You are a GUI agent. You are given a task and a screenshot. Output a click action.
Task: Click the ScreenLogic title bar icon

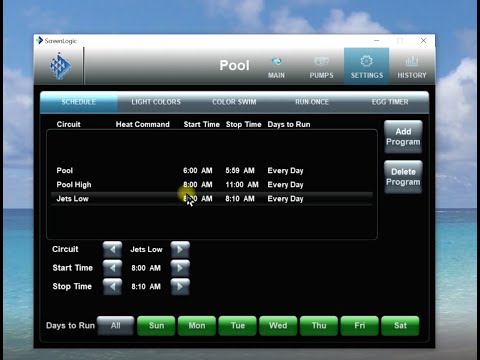(x=39, y=41)
